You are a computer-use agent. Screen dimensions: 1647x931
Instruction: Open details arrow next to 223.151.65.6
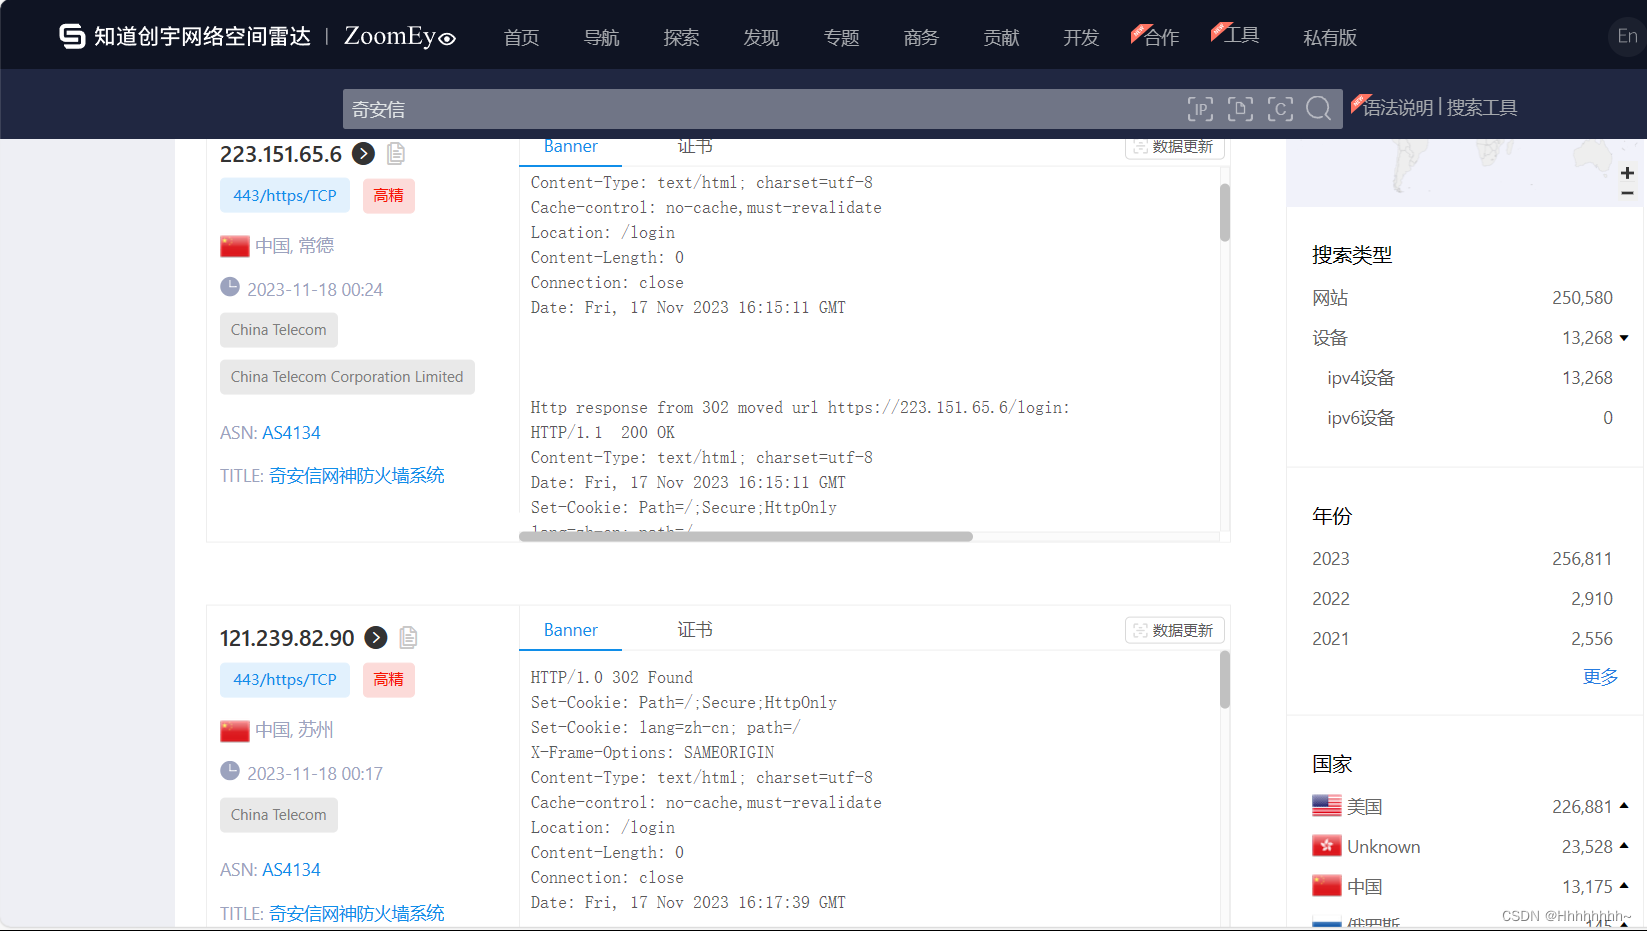[x=364, y=153]
